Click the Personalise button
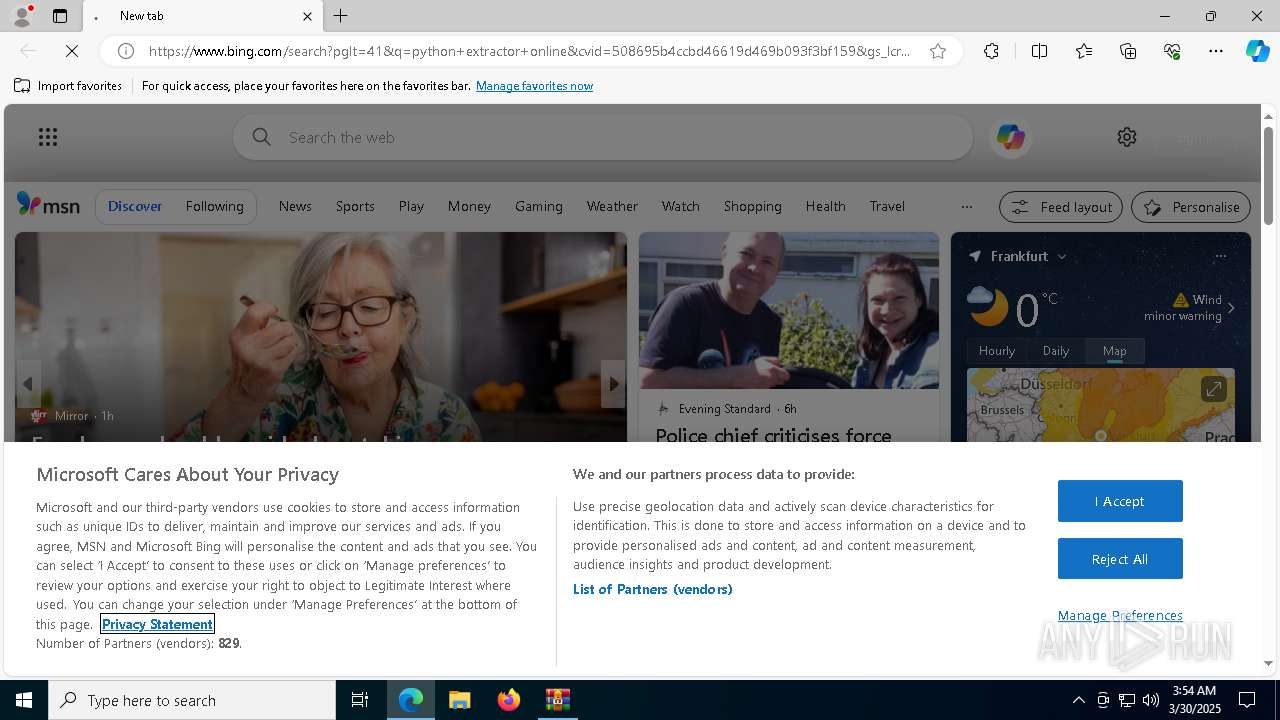The image size is (1280, 720). [x=1190, y=207]
